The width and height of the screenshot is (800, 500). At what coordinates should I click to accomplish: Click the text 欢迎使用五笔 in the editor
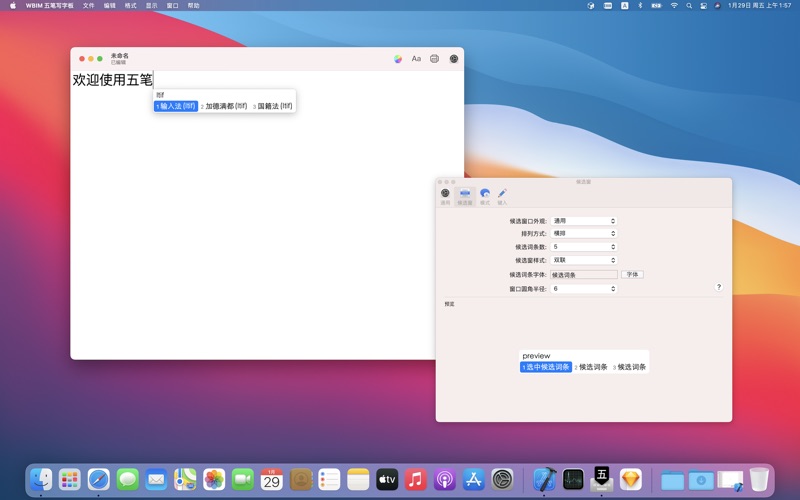[x=112, y=80]
